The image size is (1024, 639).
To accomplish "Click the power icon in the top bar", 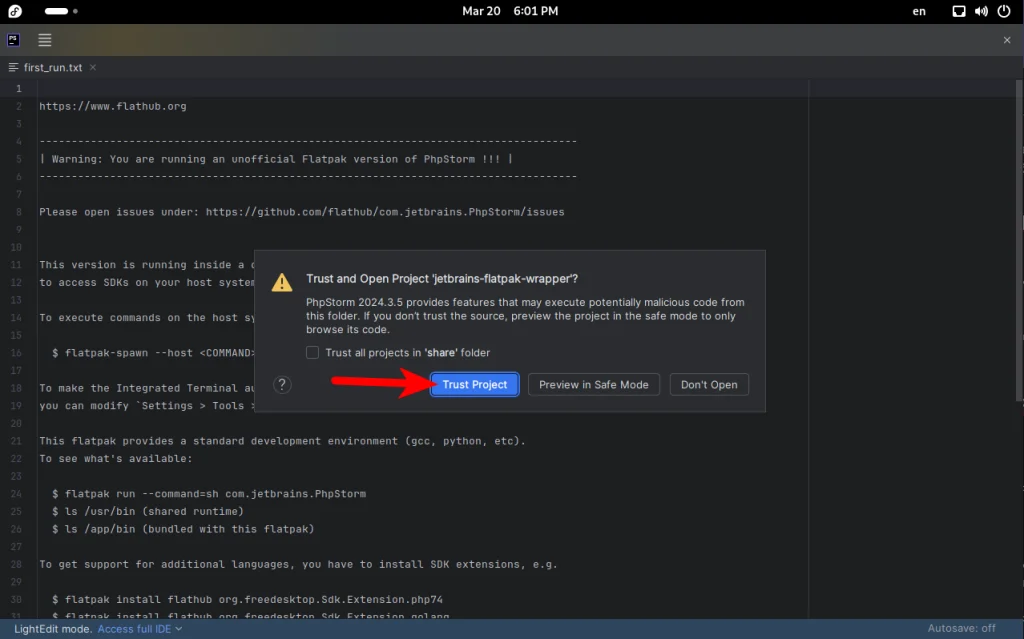I will pyautogui.click(x=1003, y=11).
